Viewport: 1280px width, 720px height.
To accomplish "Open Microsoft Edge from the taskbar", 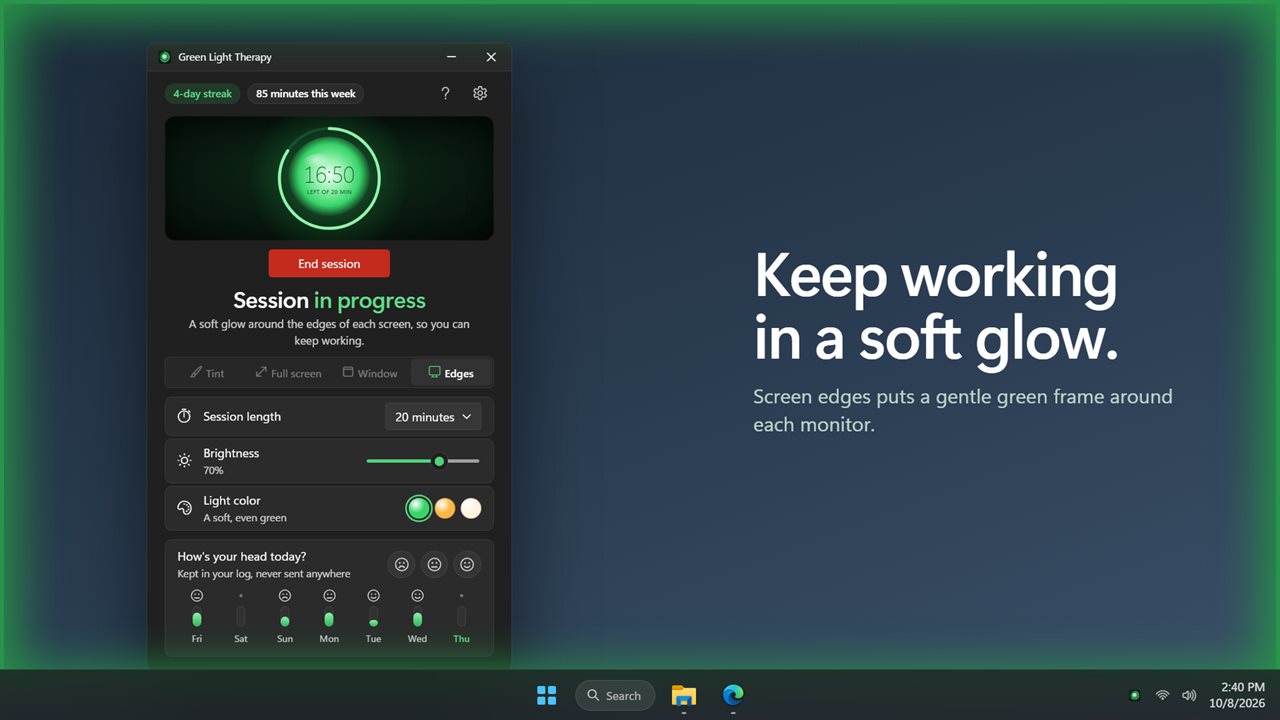I will 733,695.
